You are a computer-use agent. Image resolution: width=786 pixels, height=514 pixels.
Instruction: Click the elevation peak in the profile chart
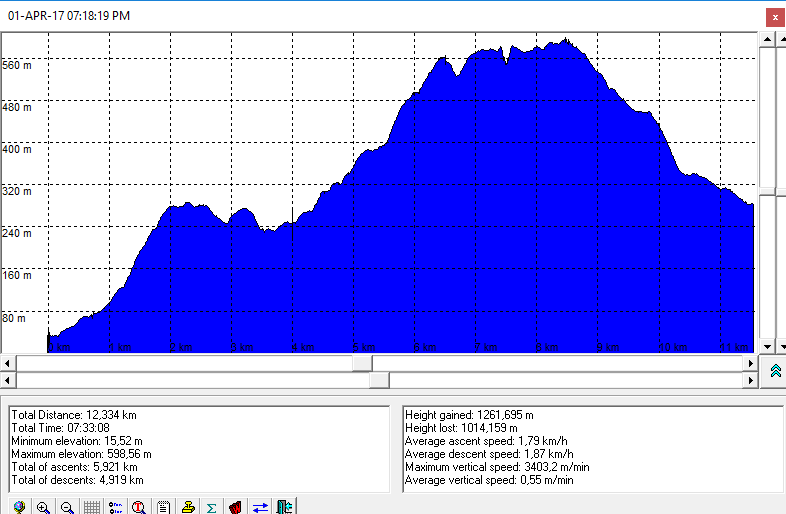(x=567, y=40)
